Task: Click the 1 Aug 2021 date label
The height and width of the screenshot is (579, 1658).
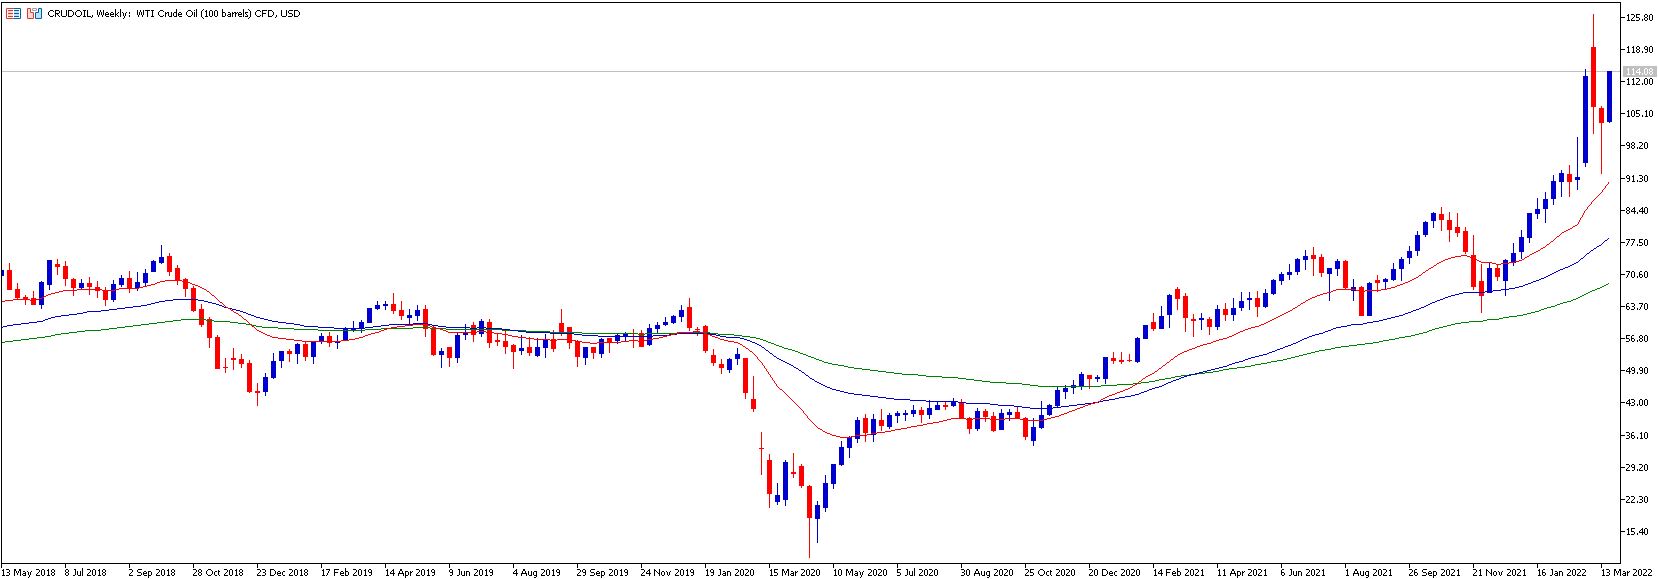Action: [1367, 573]
